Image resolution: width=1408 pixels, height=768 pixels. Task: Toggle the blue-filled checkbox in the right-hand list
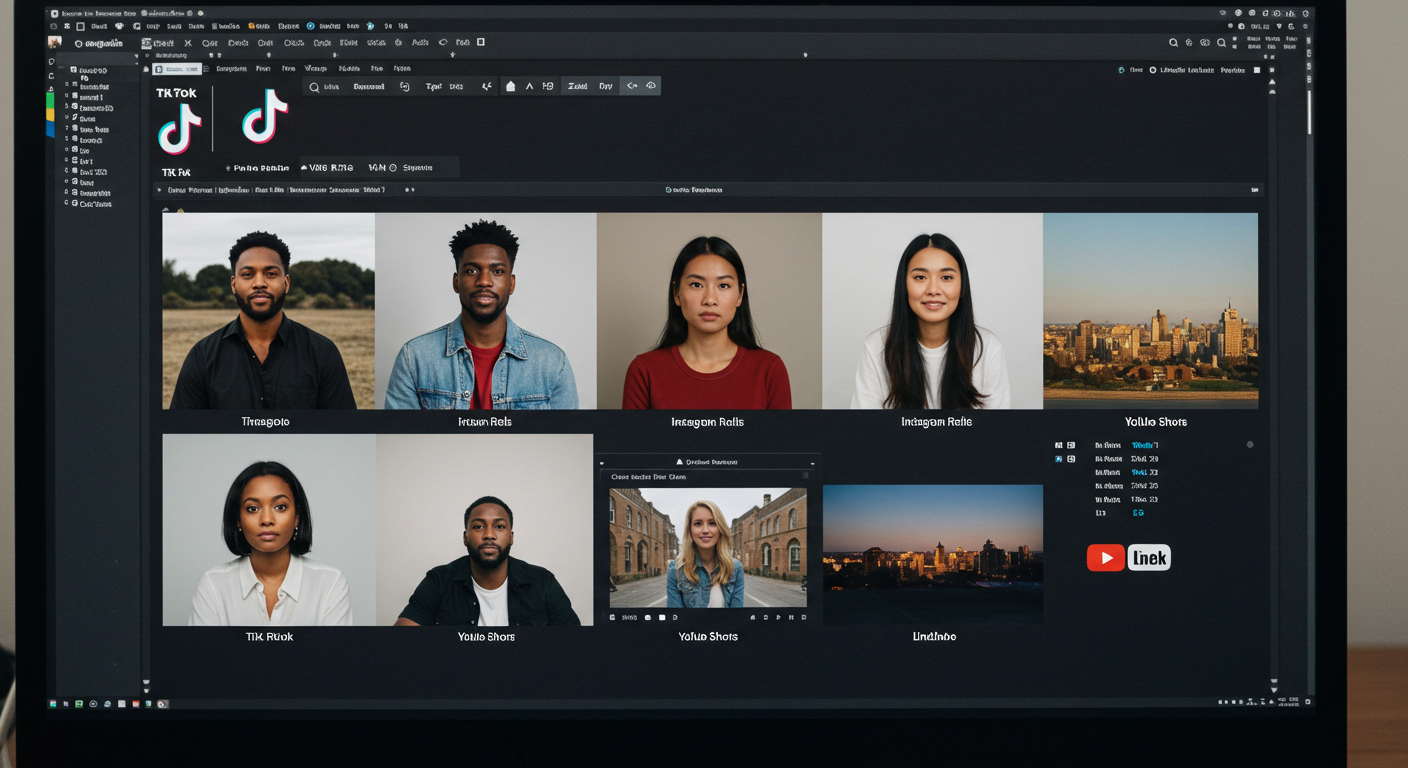[x=1059, y=459]
